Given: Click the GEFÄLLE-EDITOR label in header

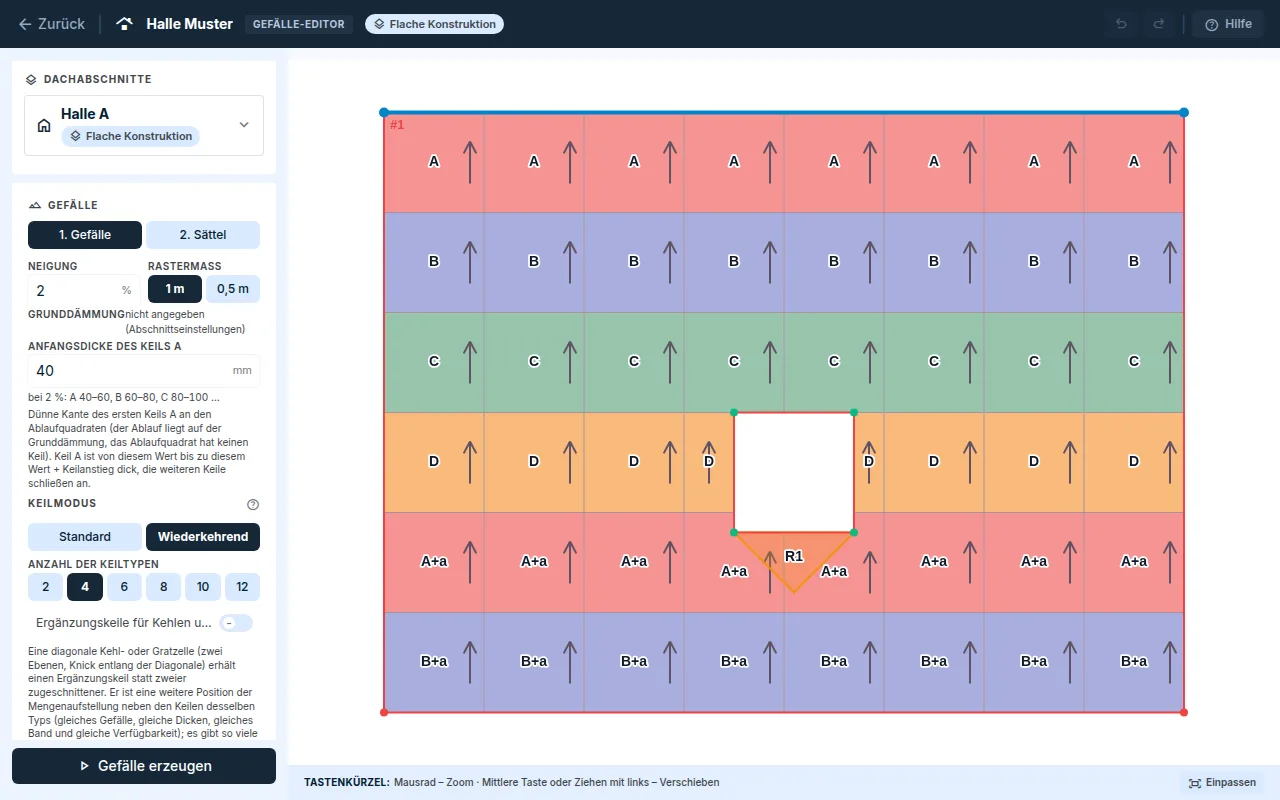Looking at the screenshot, I should [x=299, y=24].
